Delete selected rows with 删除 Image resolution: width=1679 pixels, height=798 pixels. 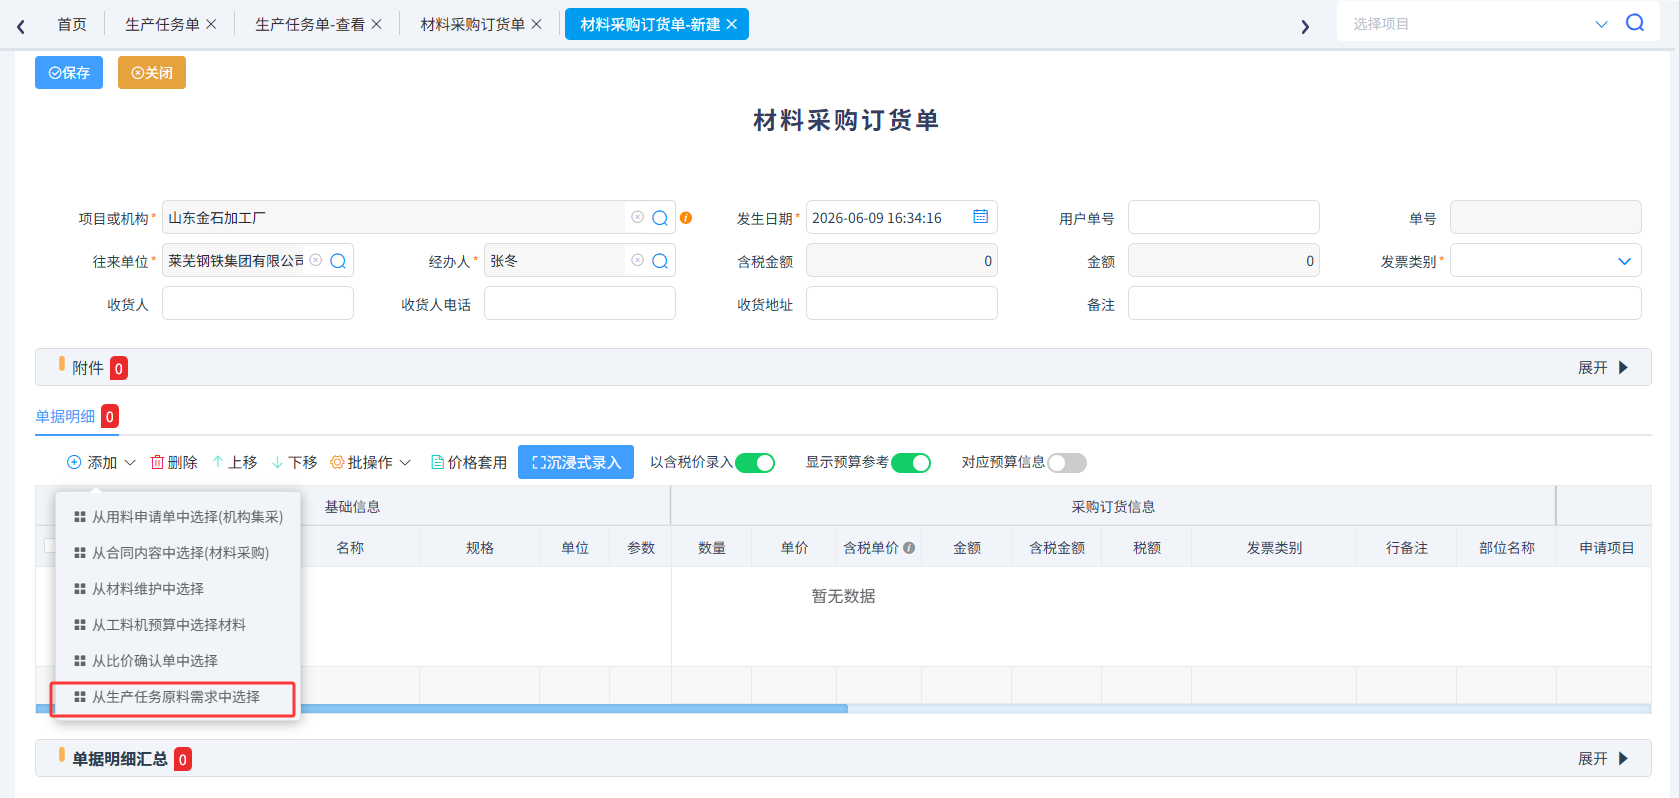[x=174, y=462]
